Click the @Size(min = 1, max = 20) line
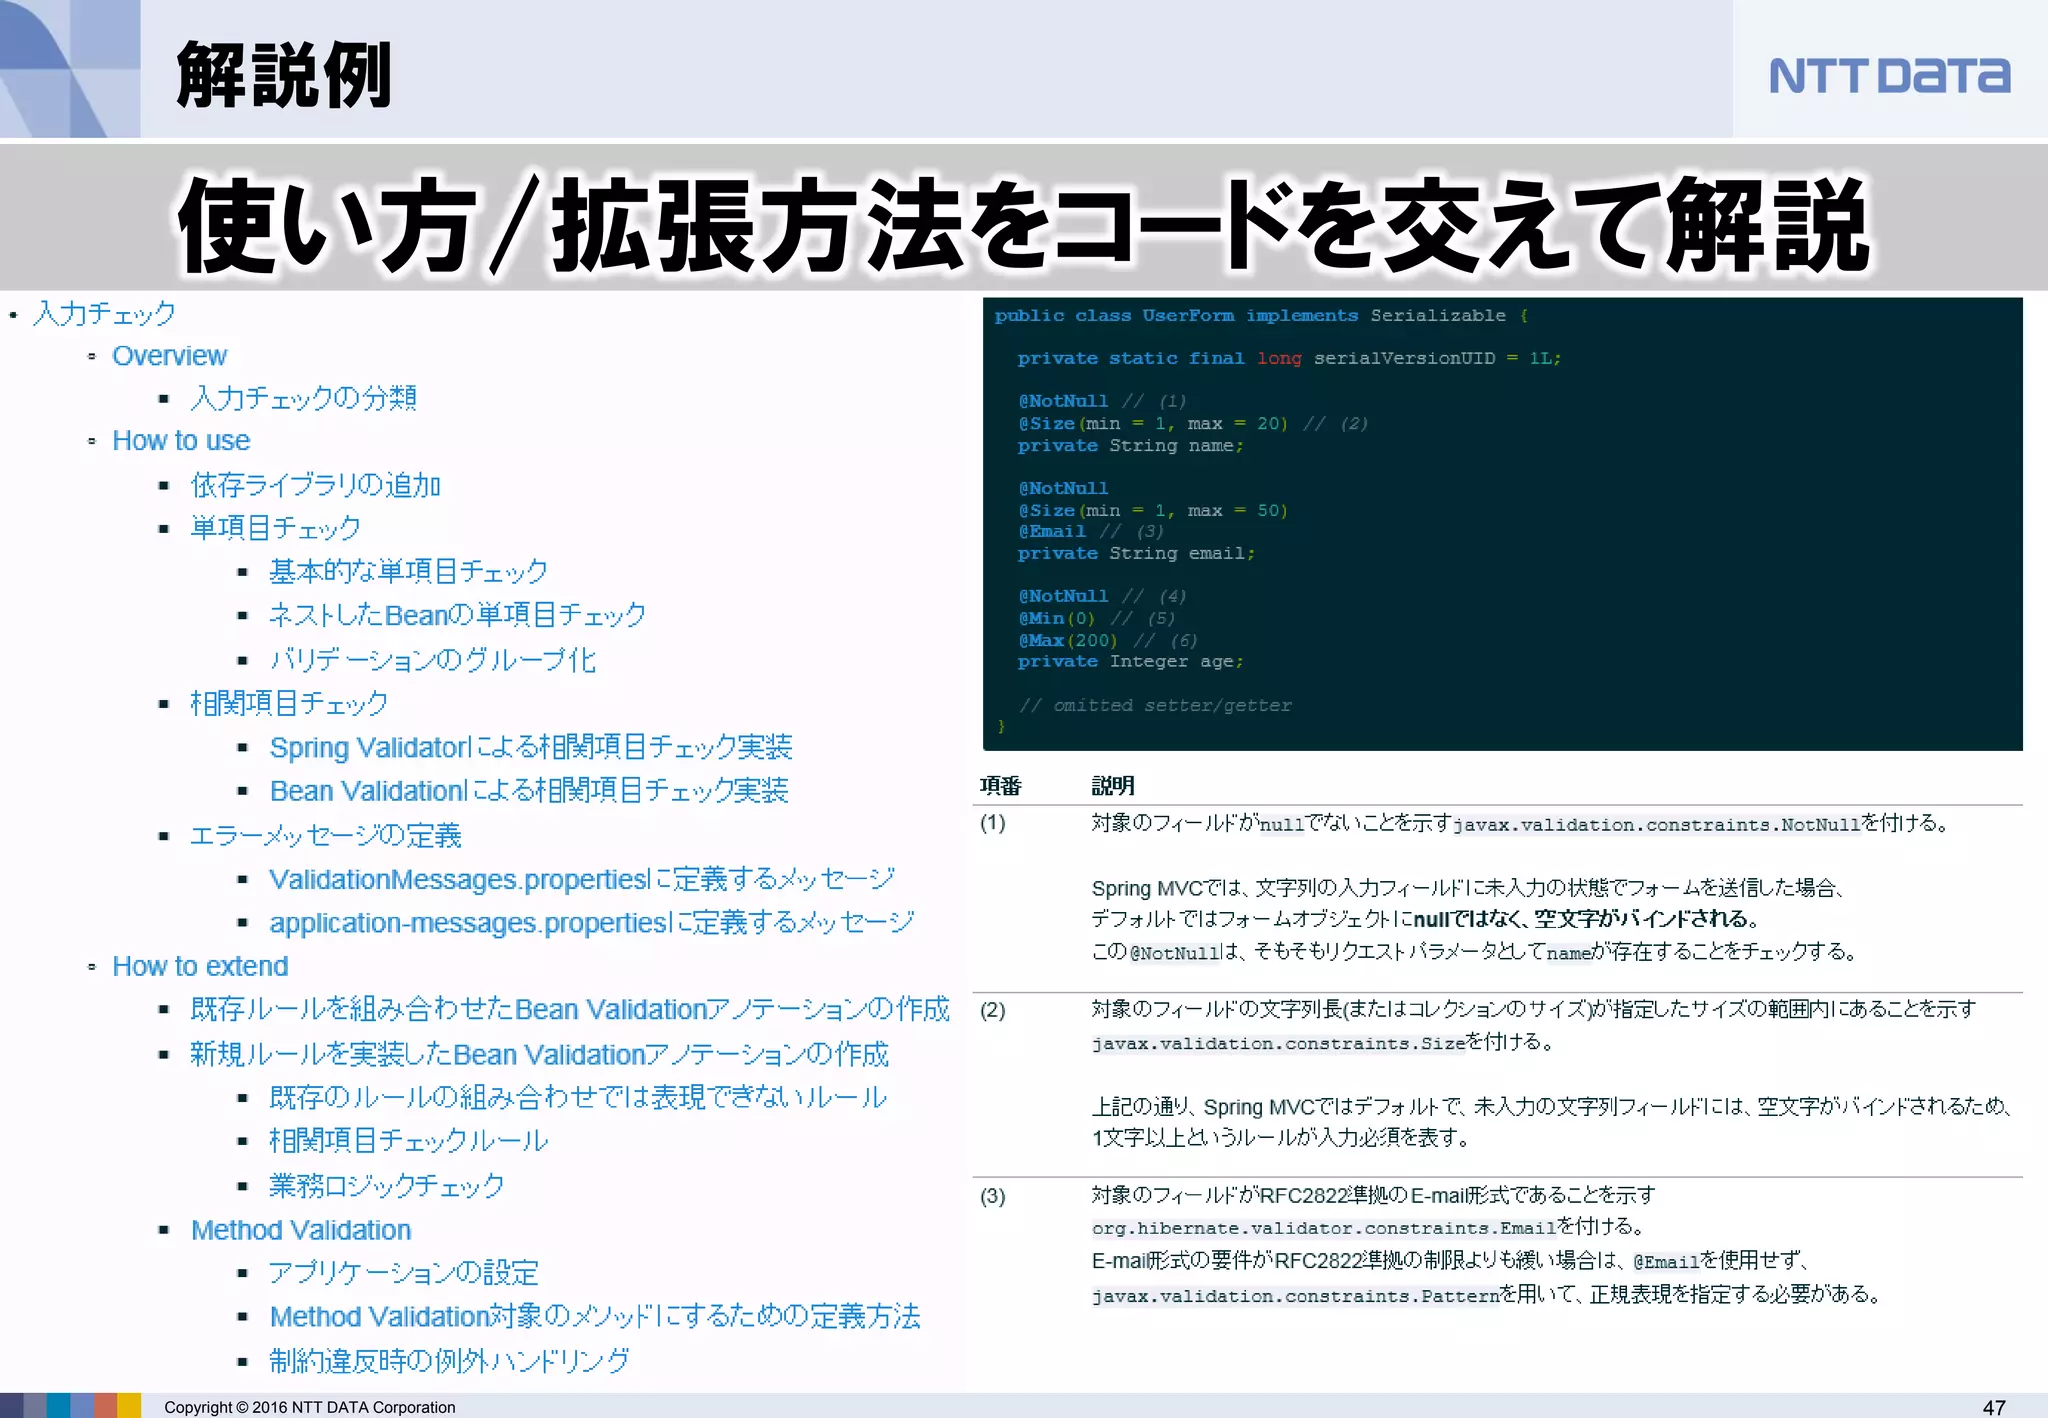The height and width of the screenshot is (1418, 2048). 1192,424
